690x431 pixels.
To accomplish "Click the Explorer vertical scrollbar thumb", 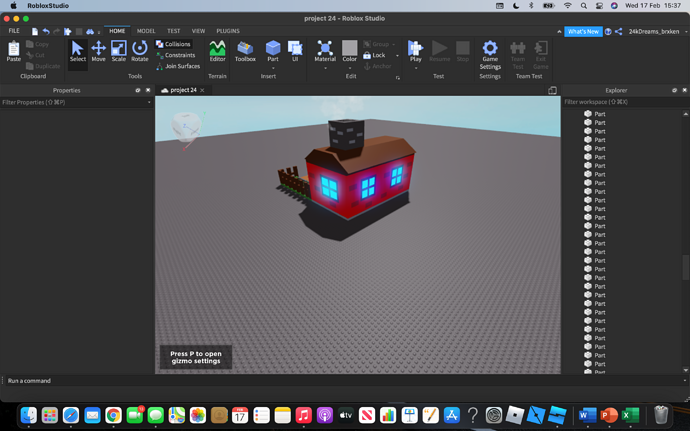I will (685, 267).
